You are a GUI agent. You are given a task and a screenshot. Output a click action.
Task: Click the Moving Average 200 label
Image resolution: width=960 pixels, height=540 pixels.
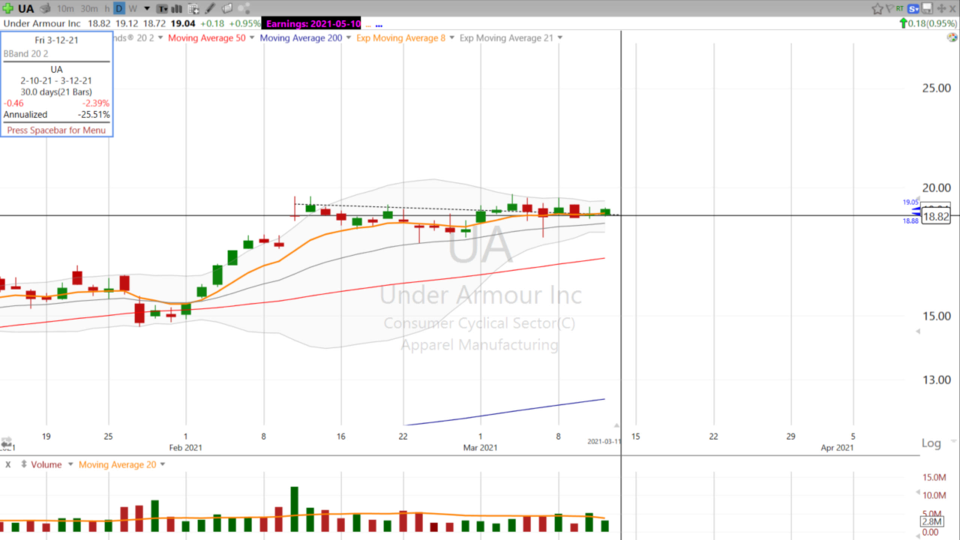[x=301, y=38]
